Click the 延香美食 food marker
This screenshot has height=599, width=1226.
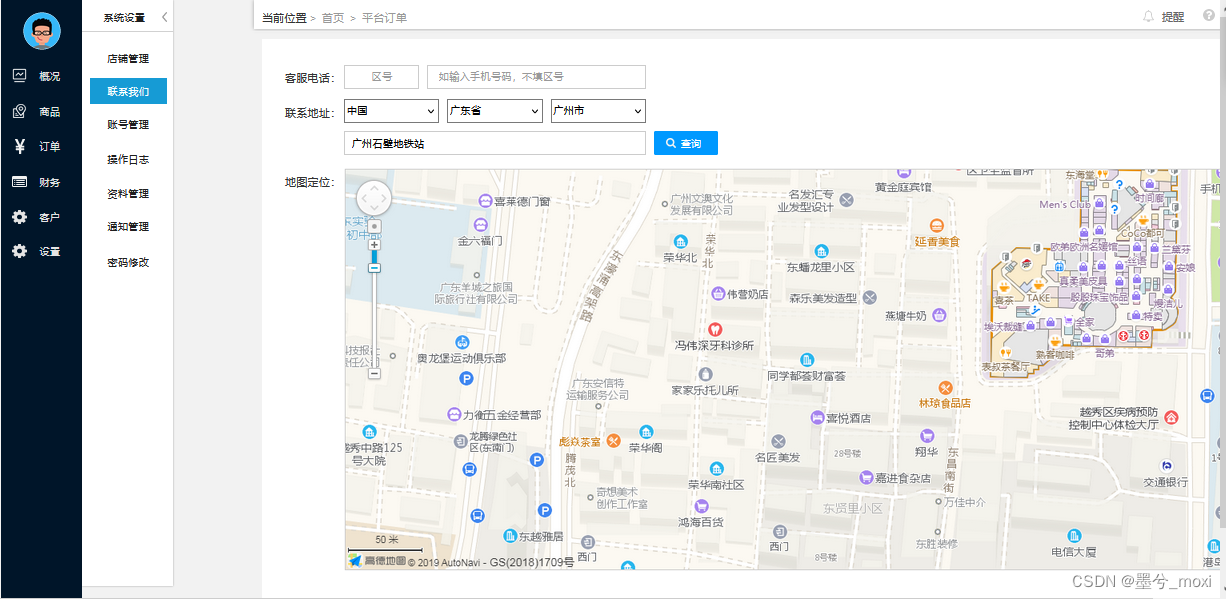coord(936,225)
